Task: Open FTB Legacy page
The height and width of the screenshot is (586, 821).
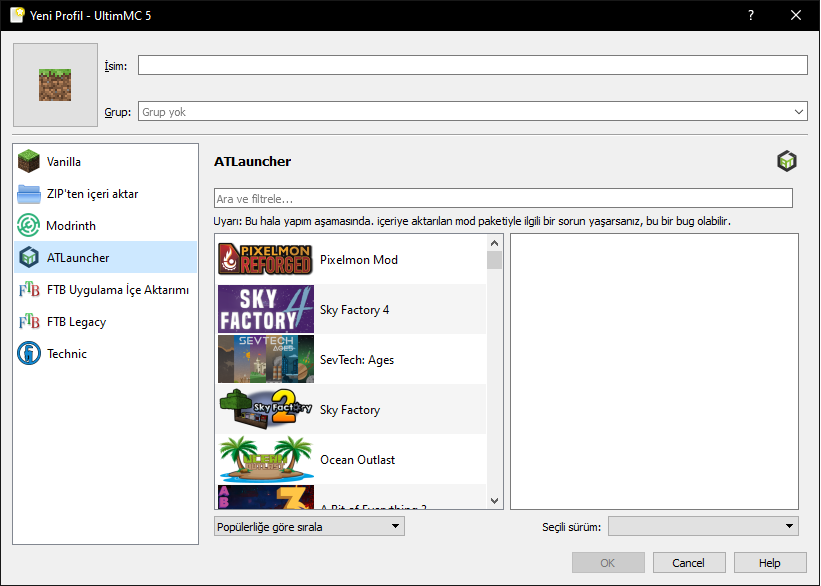Action: (106, 322)
